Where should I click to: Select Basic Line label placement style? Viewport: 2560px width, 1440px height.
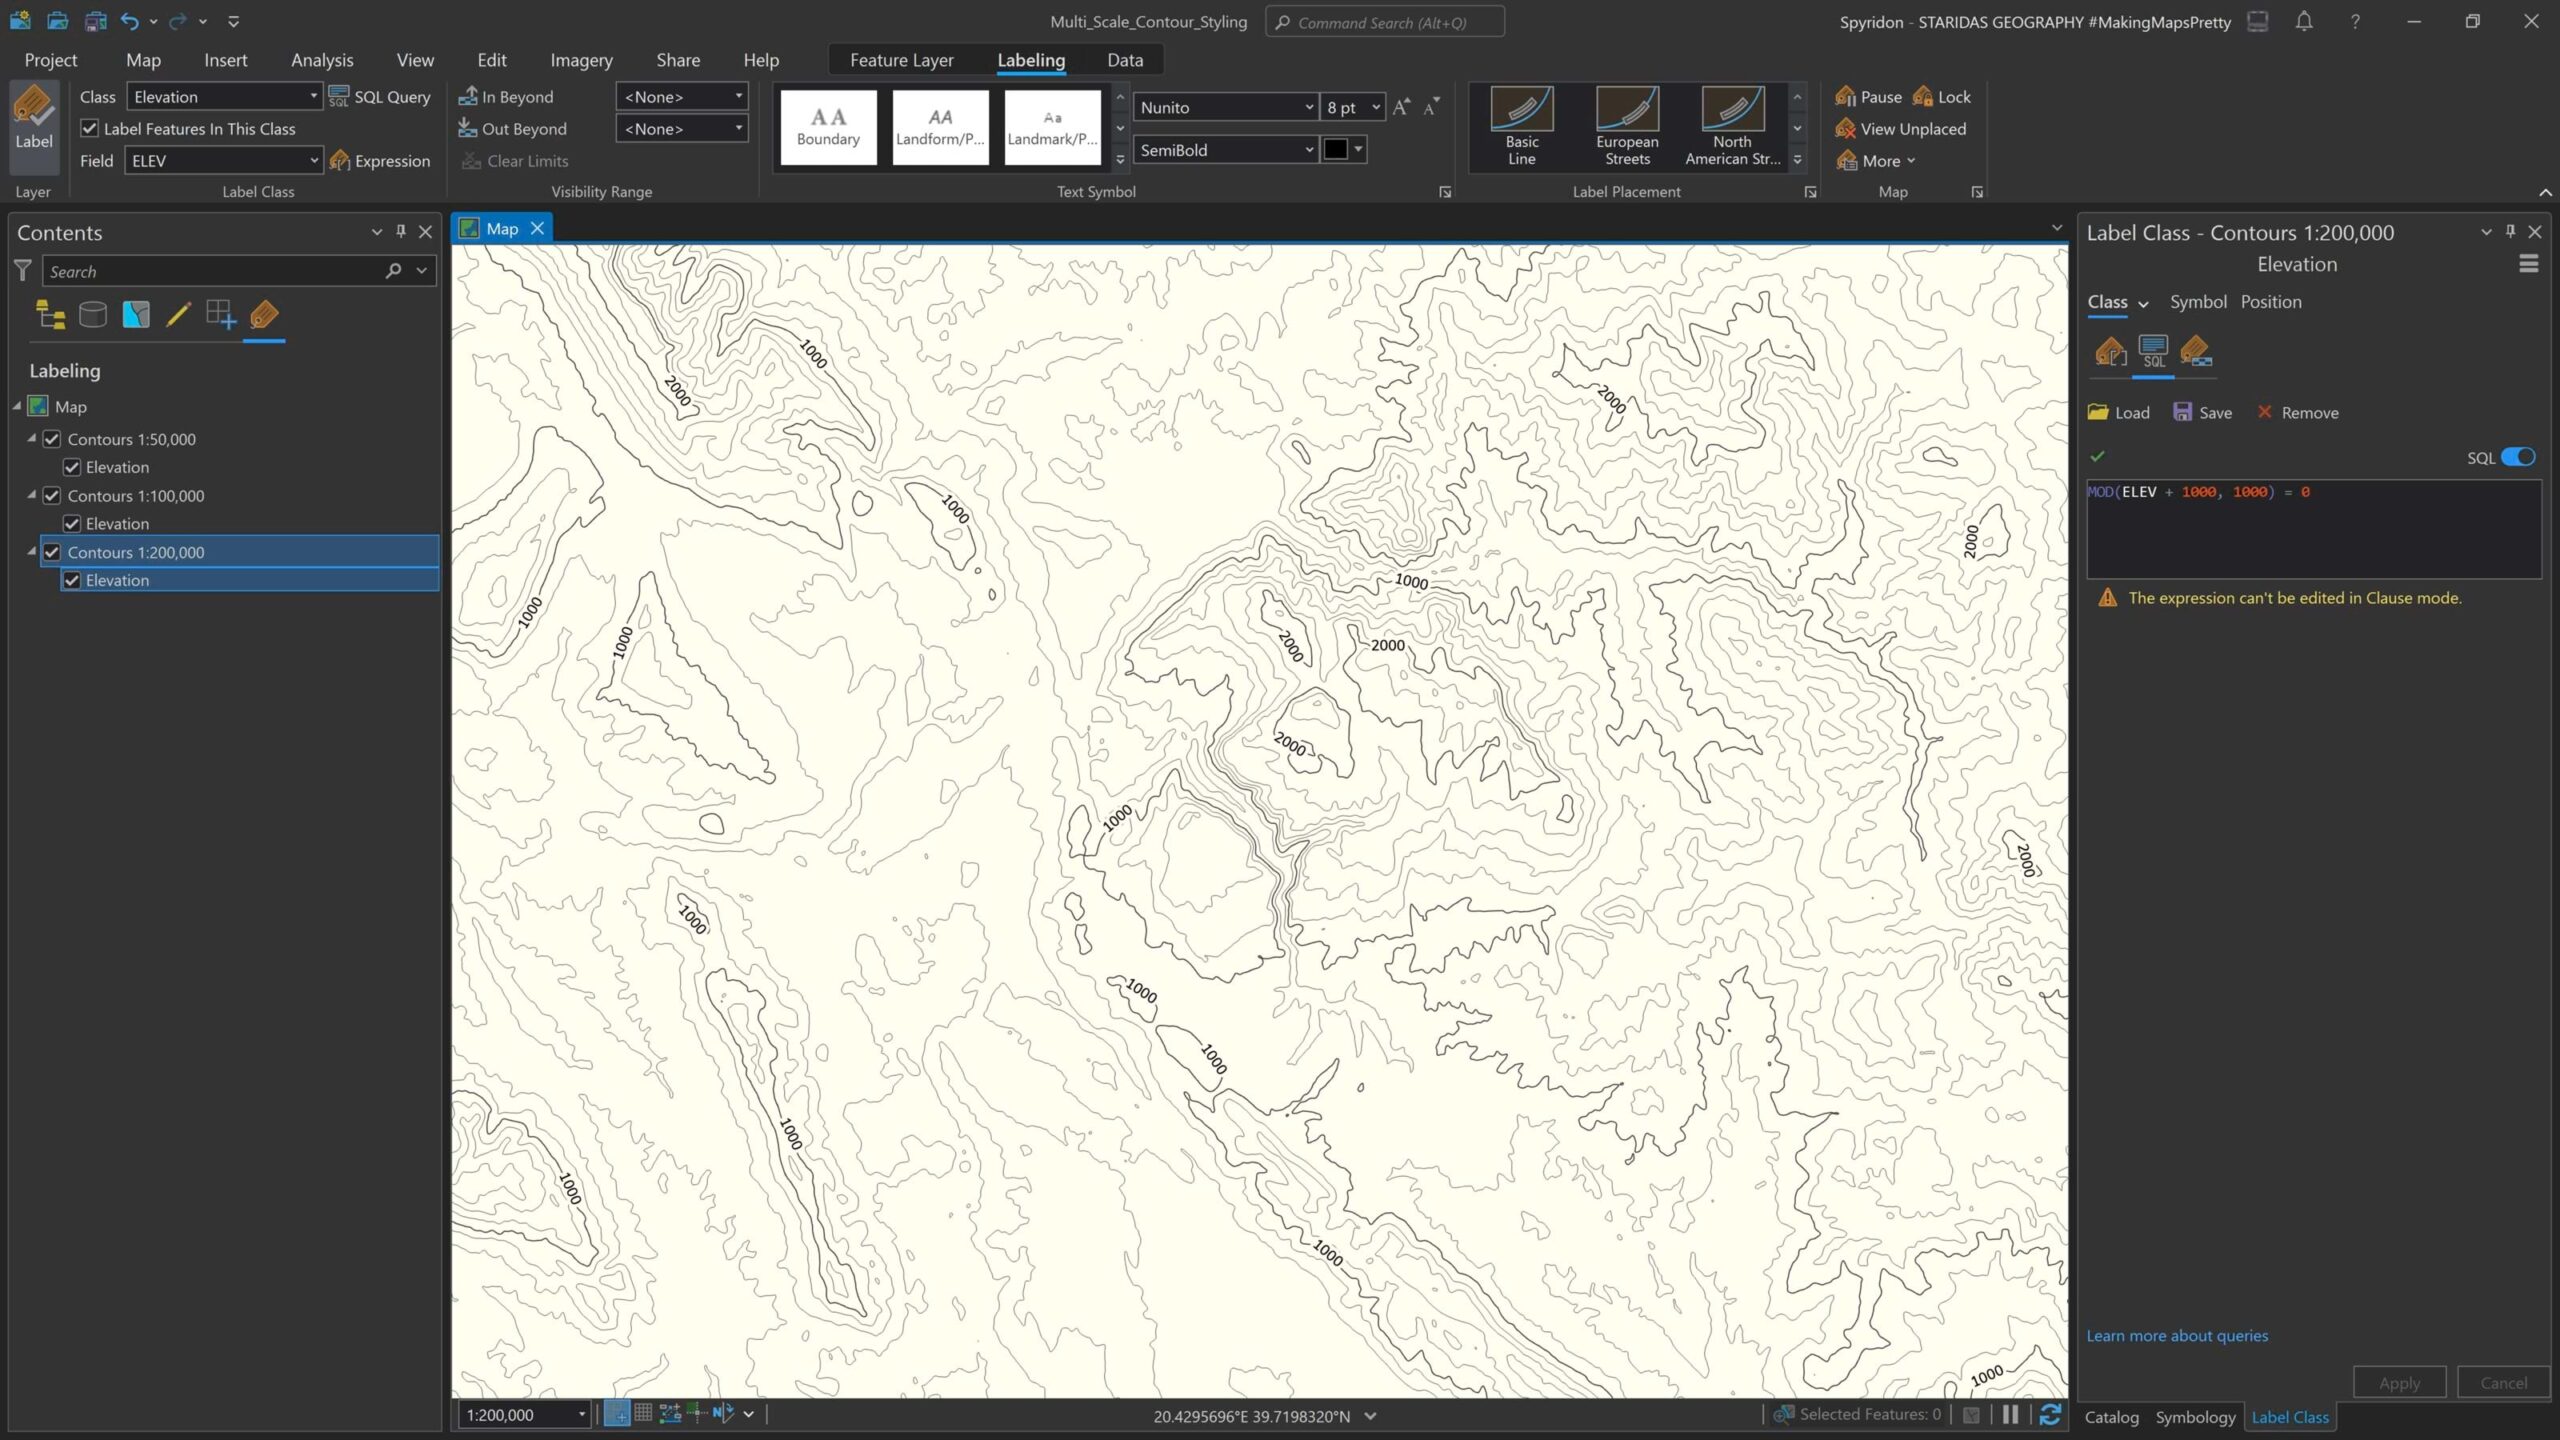(1521, 125)
